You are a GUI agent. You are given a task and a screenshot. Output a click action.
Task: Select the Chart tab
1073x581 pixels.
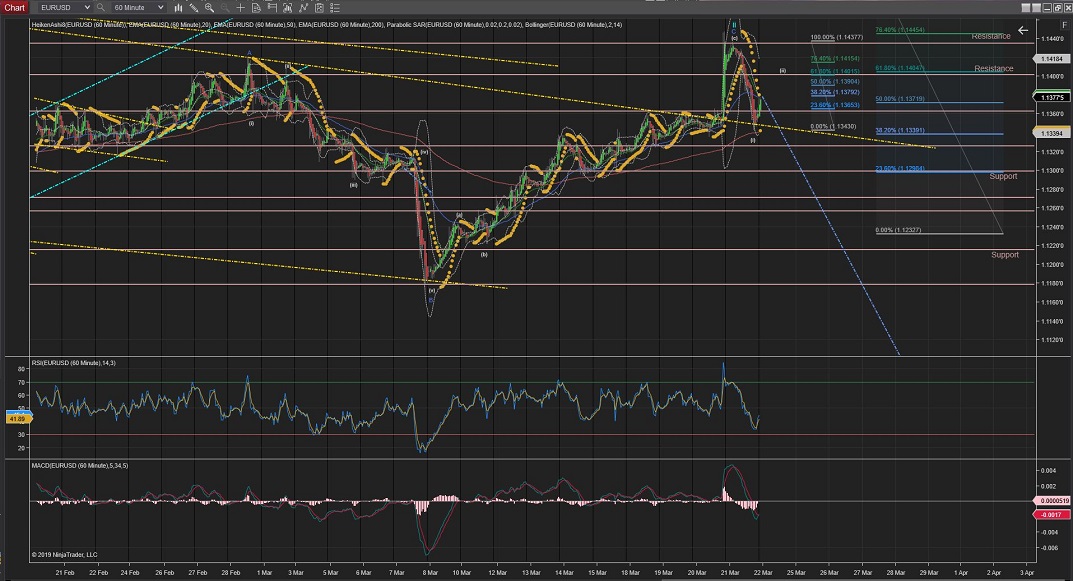(14, 7)
